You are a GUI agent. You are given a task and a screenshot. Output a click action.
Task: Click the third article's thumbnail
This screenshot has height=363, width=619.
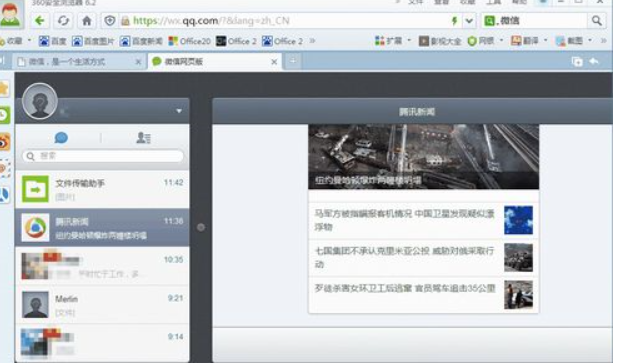pyautogui.click(x=518, y=295)
